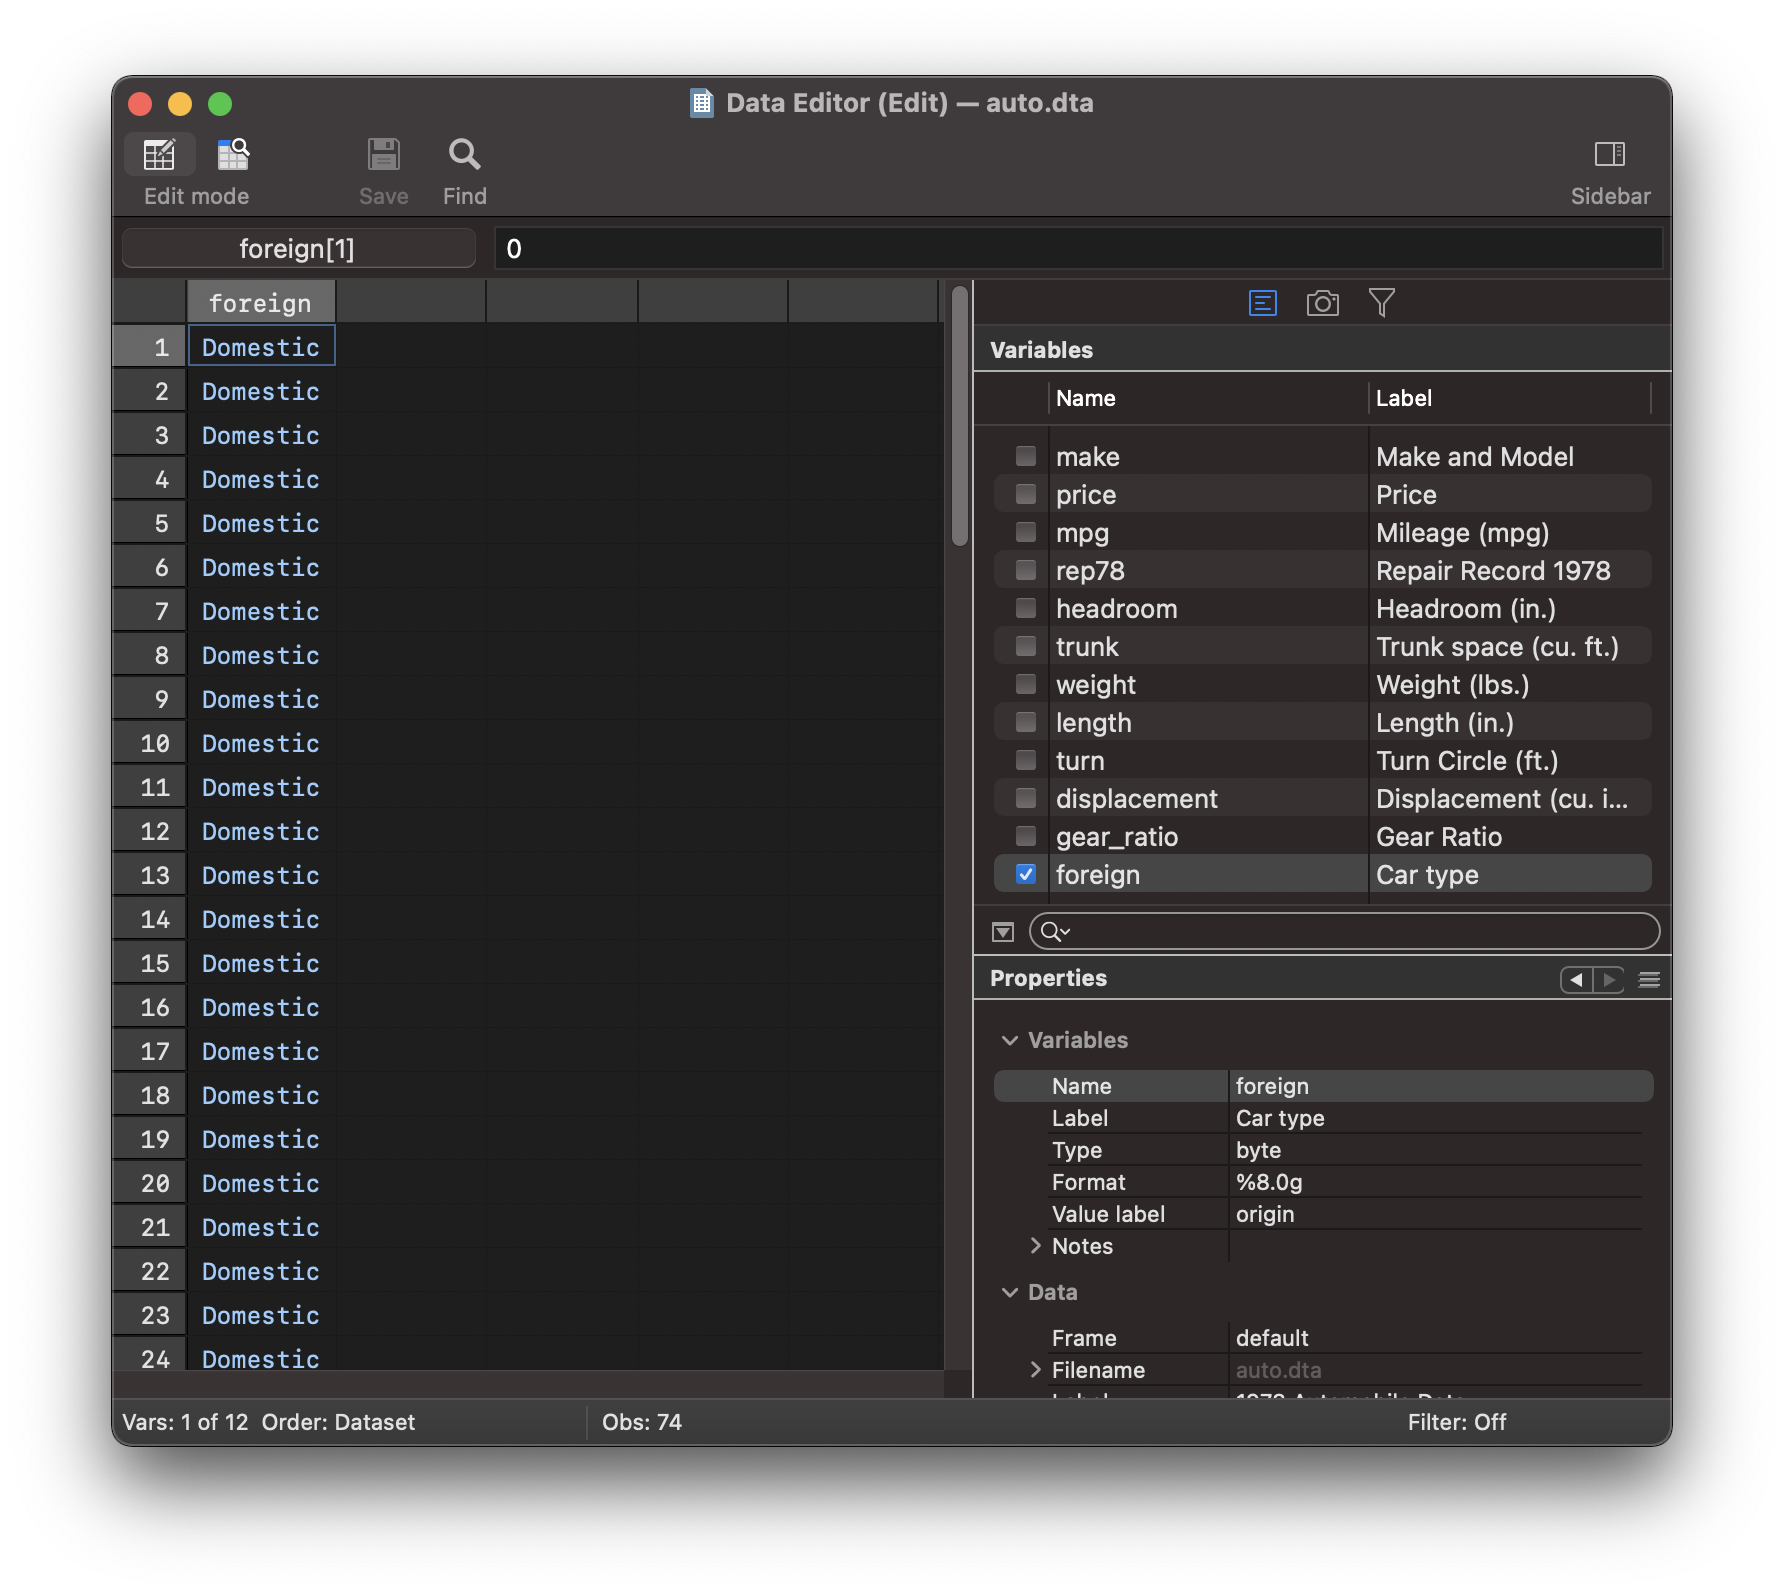This screenshot has height=1594, width=1784.
Task: Check the length variable checkbox
Action: (1026, 722)
